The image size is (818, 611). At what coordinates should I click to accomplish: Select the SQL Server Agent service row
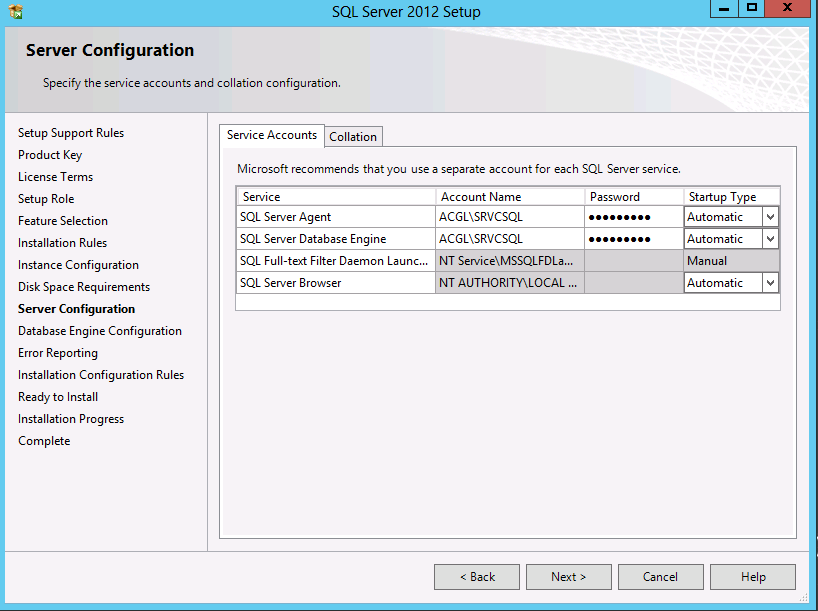tap(508, 217)
